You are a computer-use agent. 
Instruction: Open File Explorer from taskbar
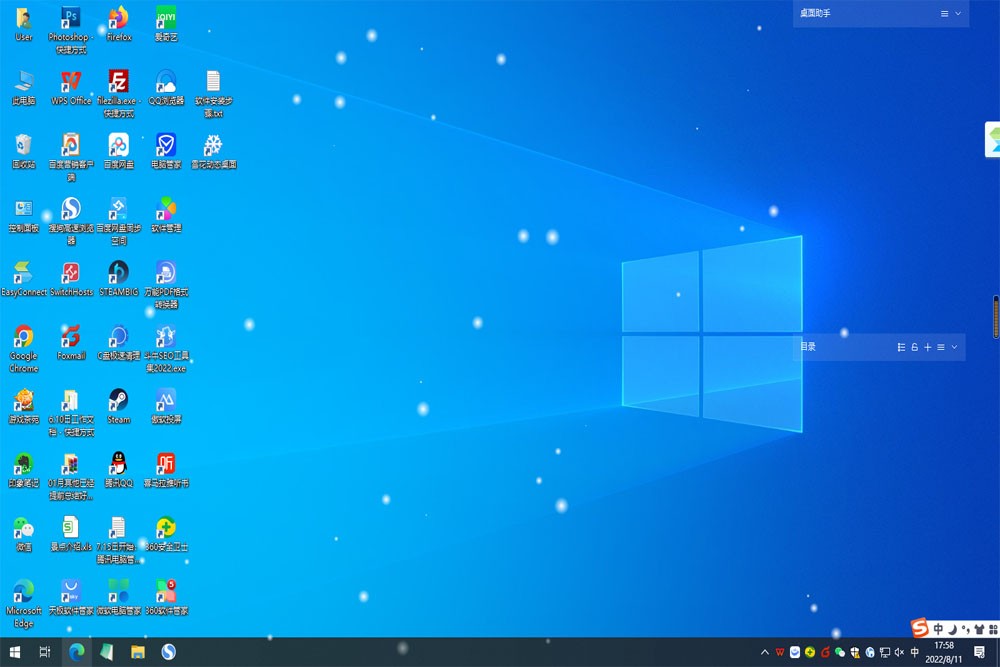click(138, 652)
